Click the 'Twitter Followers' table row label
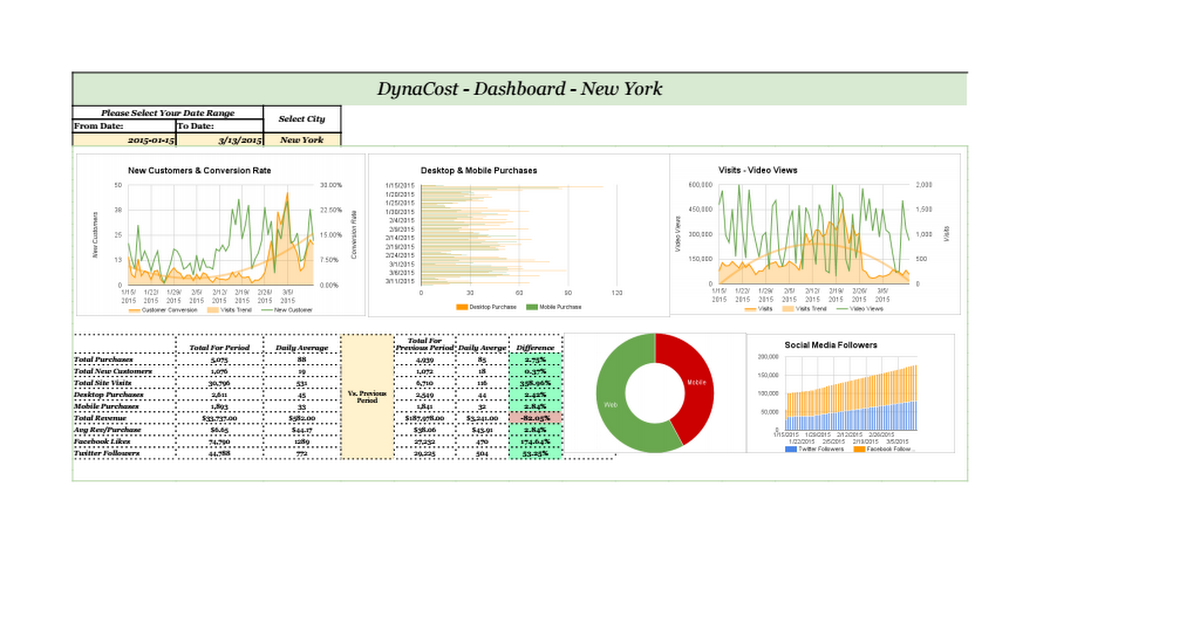 pos(106,453)
